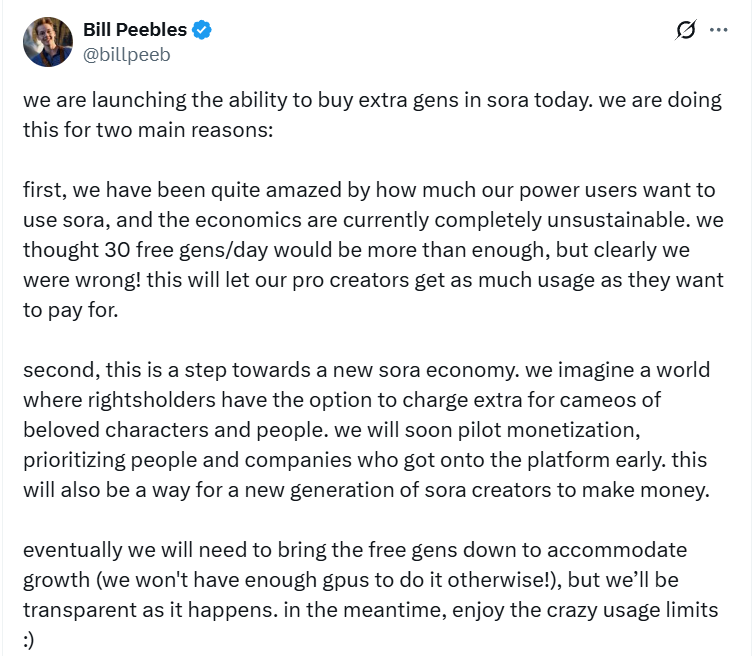Click the smiley ":)" at the tweet's end
755x656 pixels.
point(29,637)
